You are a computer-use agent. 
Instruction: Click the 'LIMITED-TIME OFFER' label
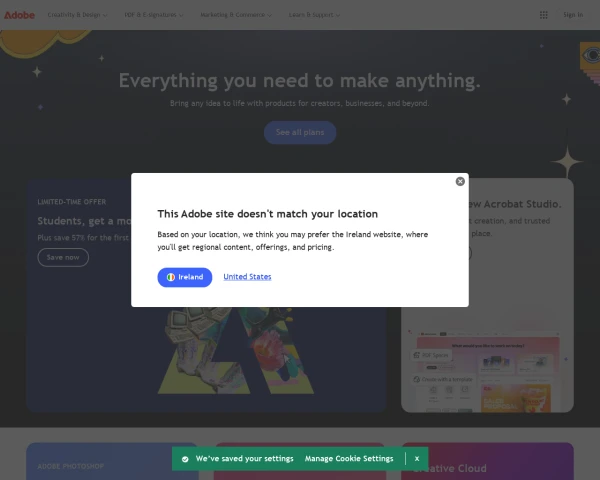pos(72,202)
